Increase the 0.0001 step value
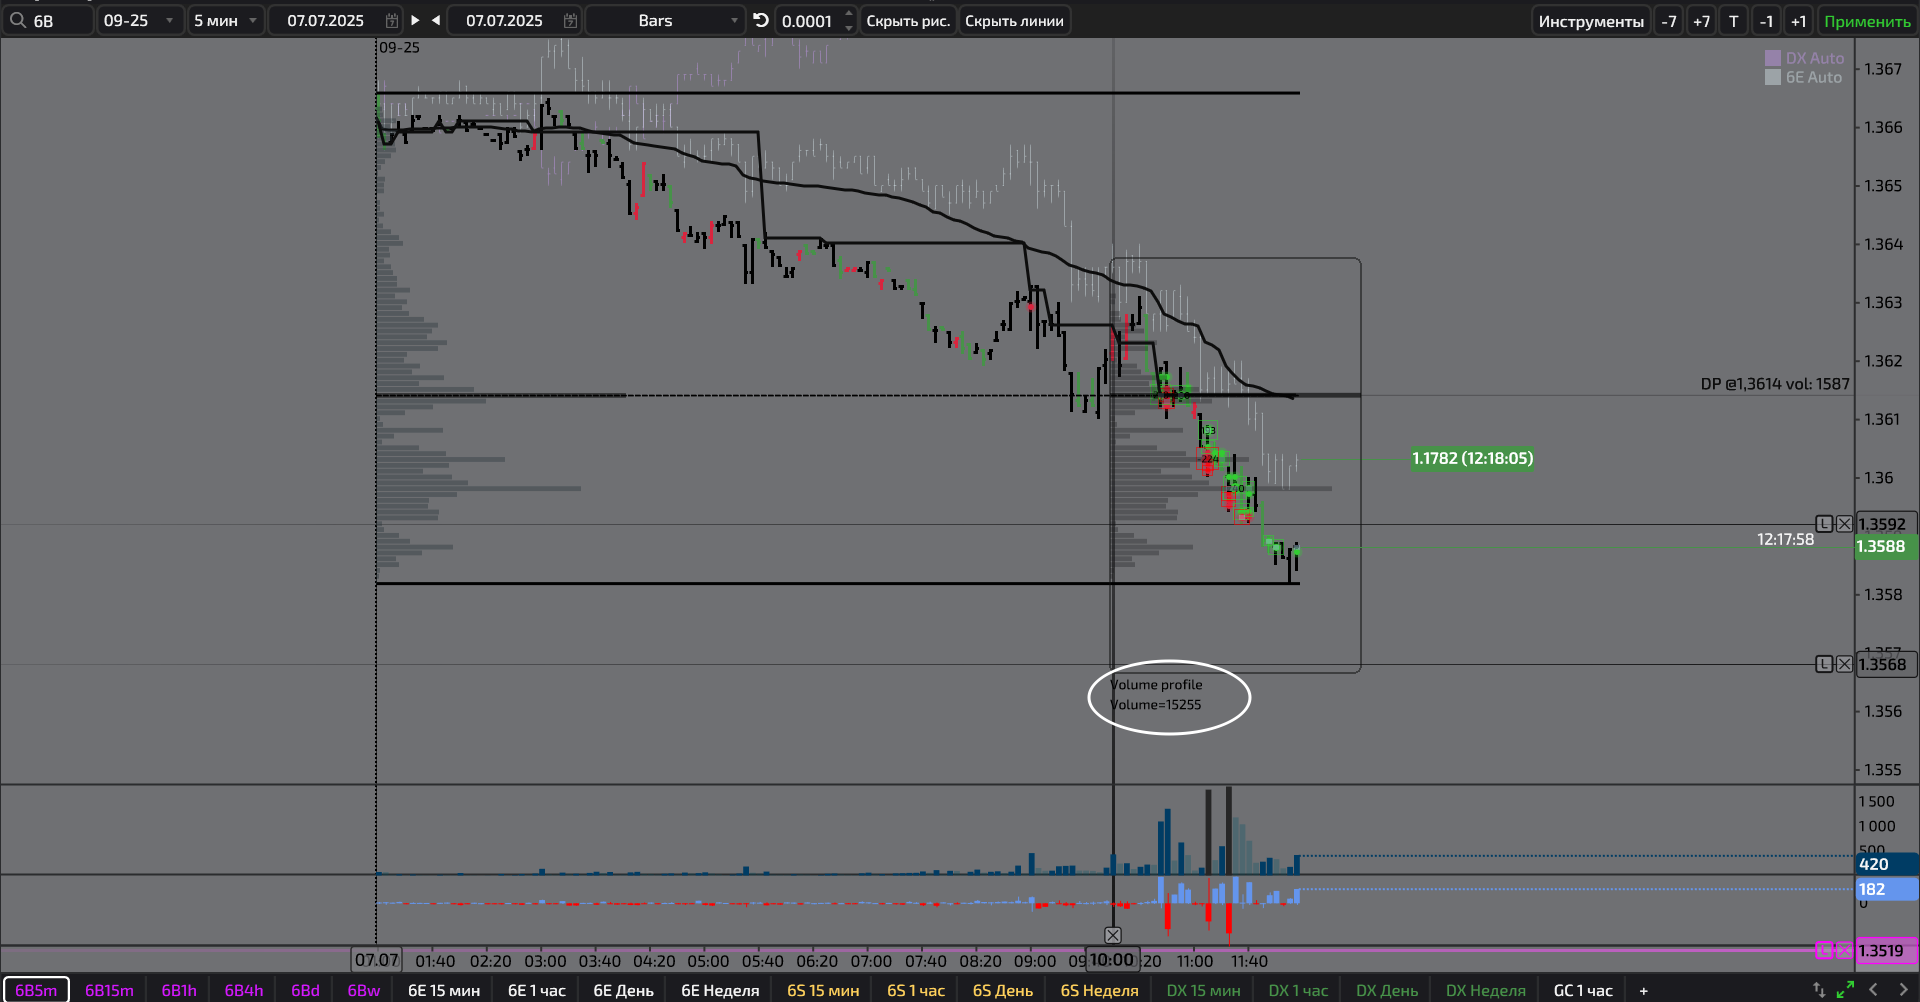 pos(849,14)
